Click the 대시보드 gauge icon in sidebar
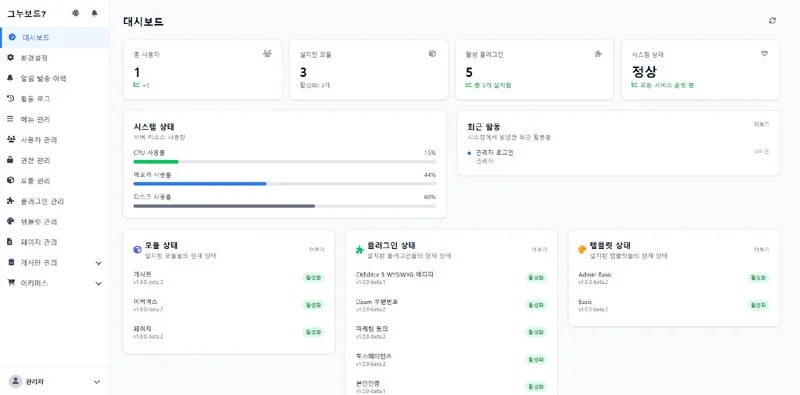 tap(12, 37)
